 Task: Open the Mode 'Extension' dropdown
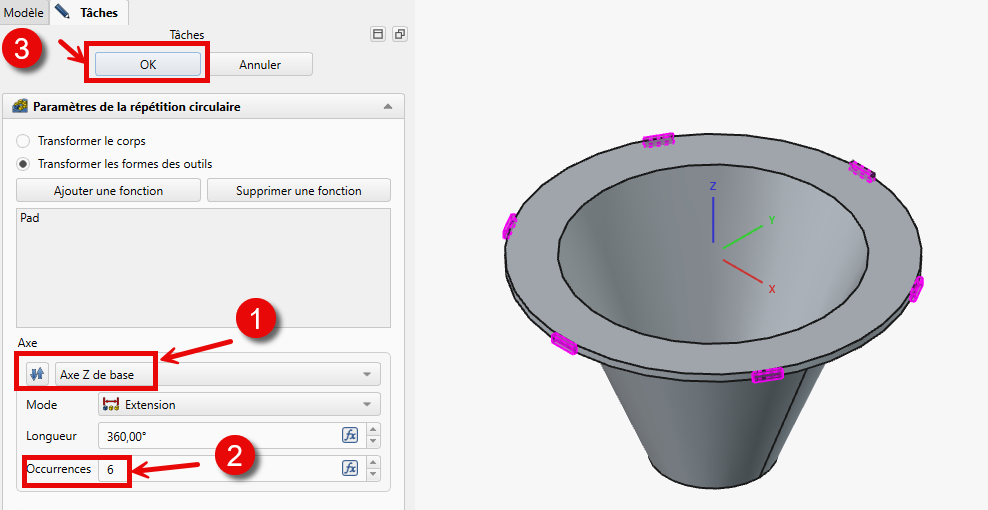(x=239, y=405)
